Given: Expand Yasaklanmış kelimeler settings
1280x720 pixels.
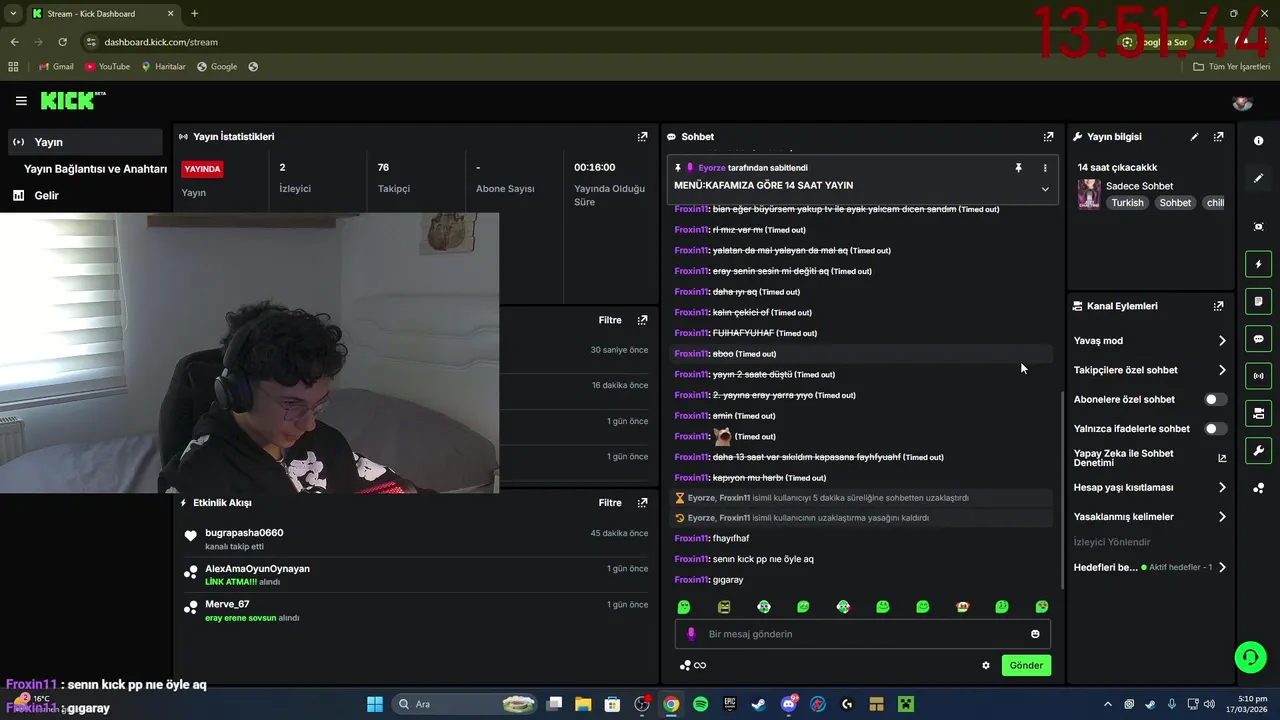Looking at the screenshot, I should pos(1150,517).
